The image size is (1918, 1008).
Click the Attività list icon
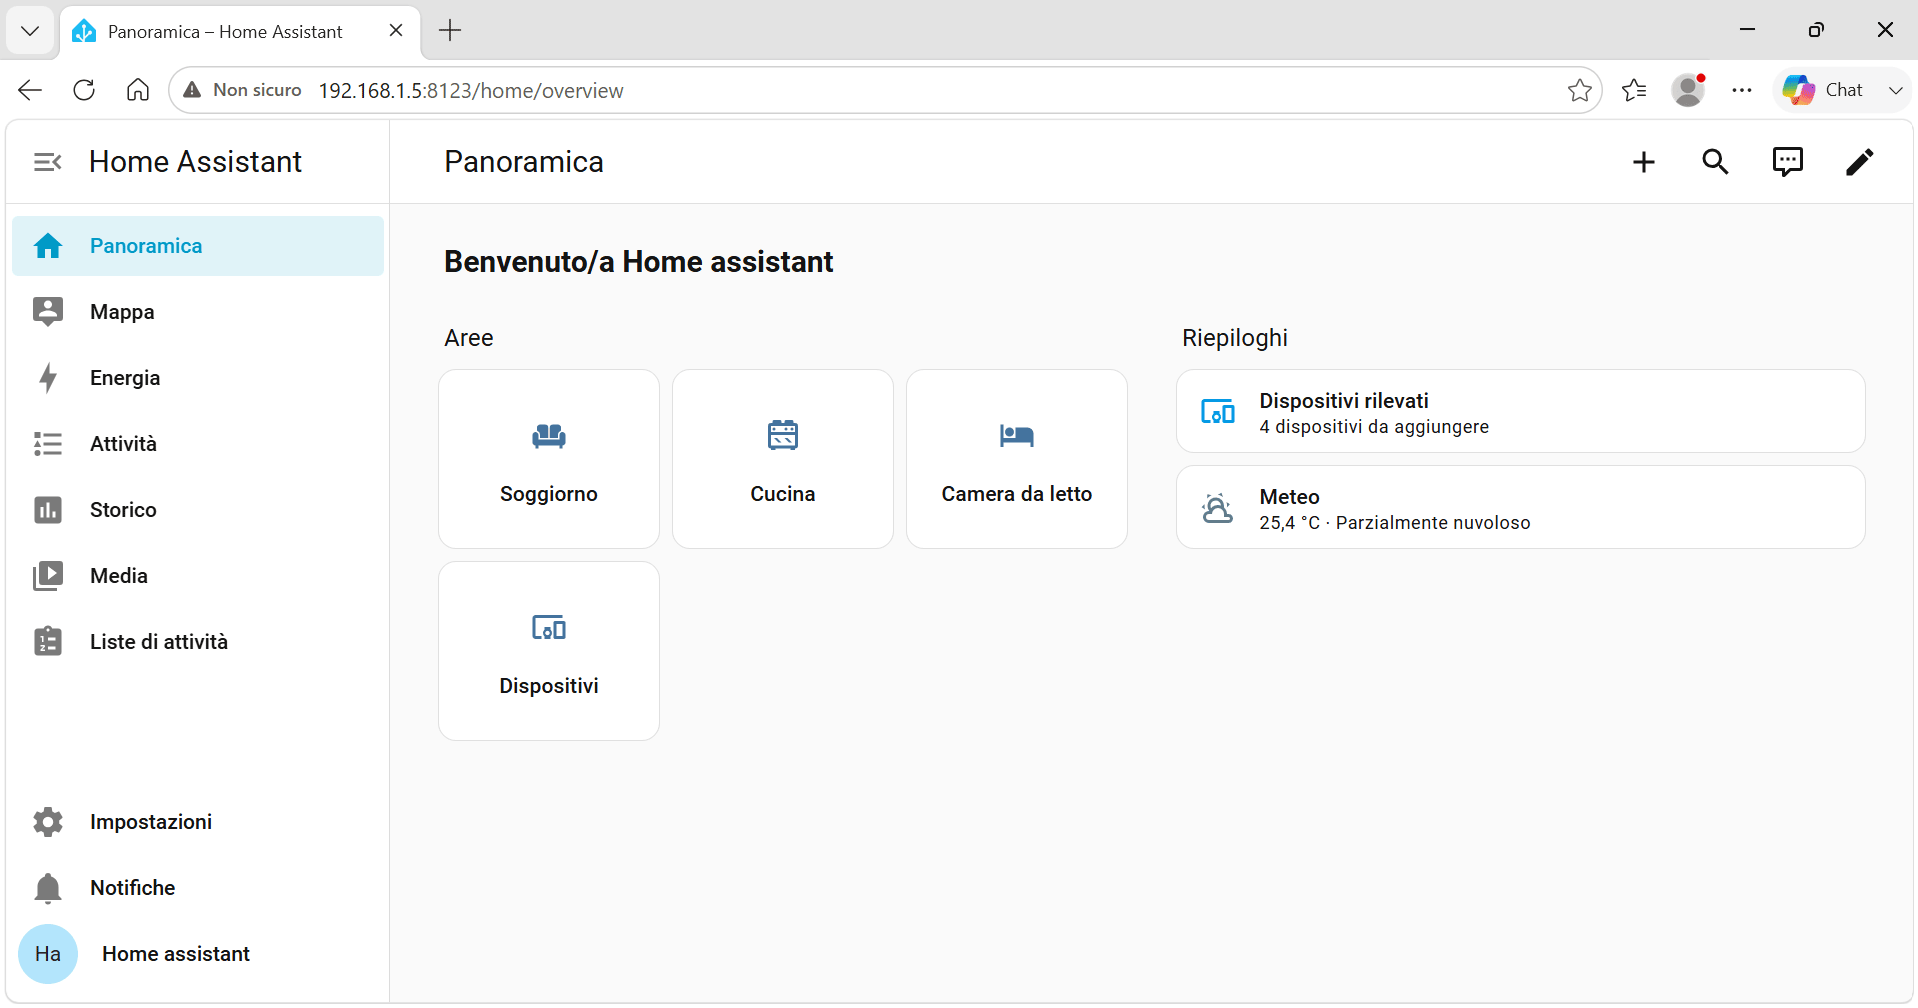click(x=48, y=444)
